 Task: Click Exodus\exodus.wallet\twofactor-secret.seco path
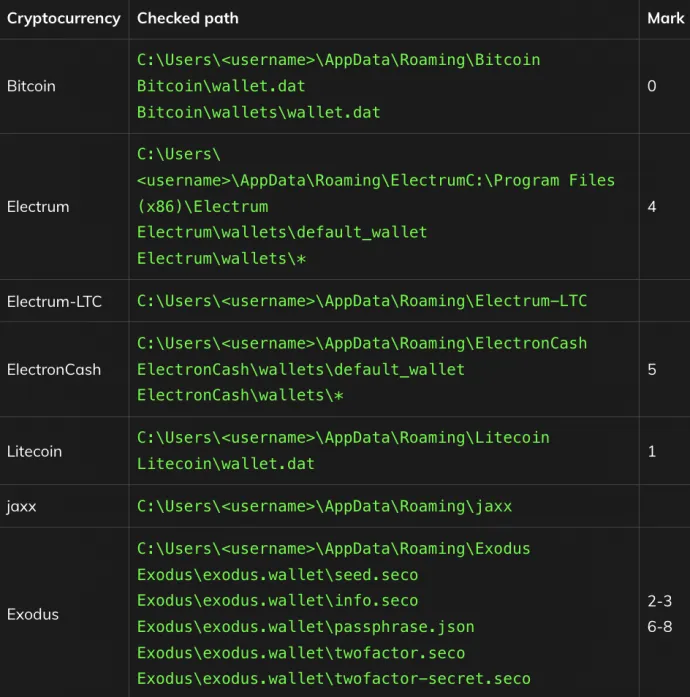(333, 679)
